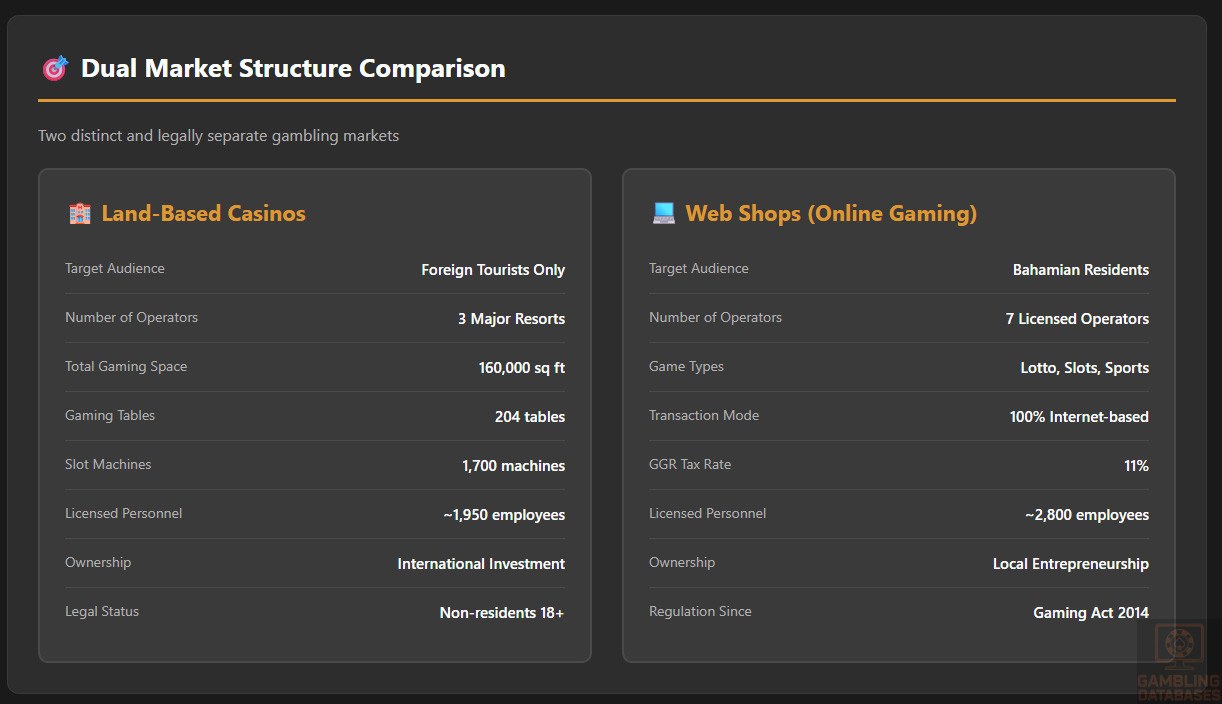Select the Foreign Tourists Only value

(493, 270)
